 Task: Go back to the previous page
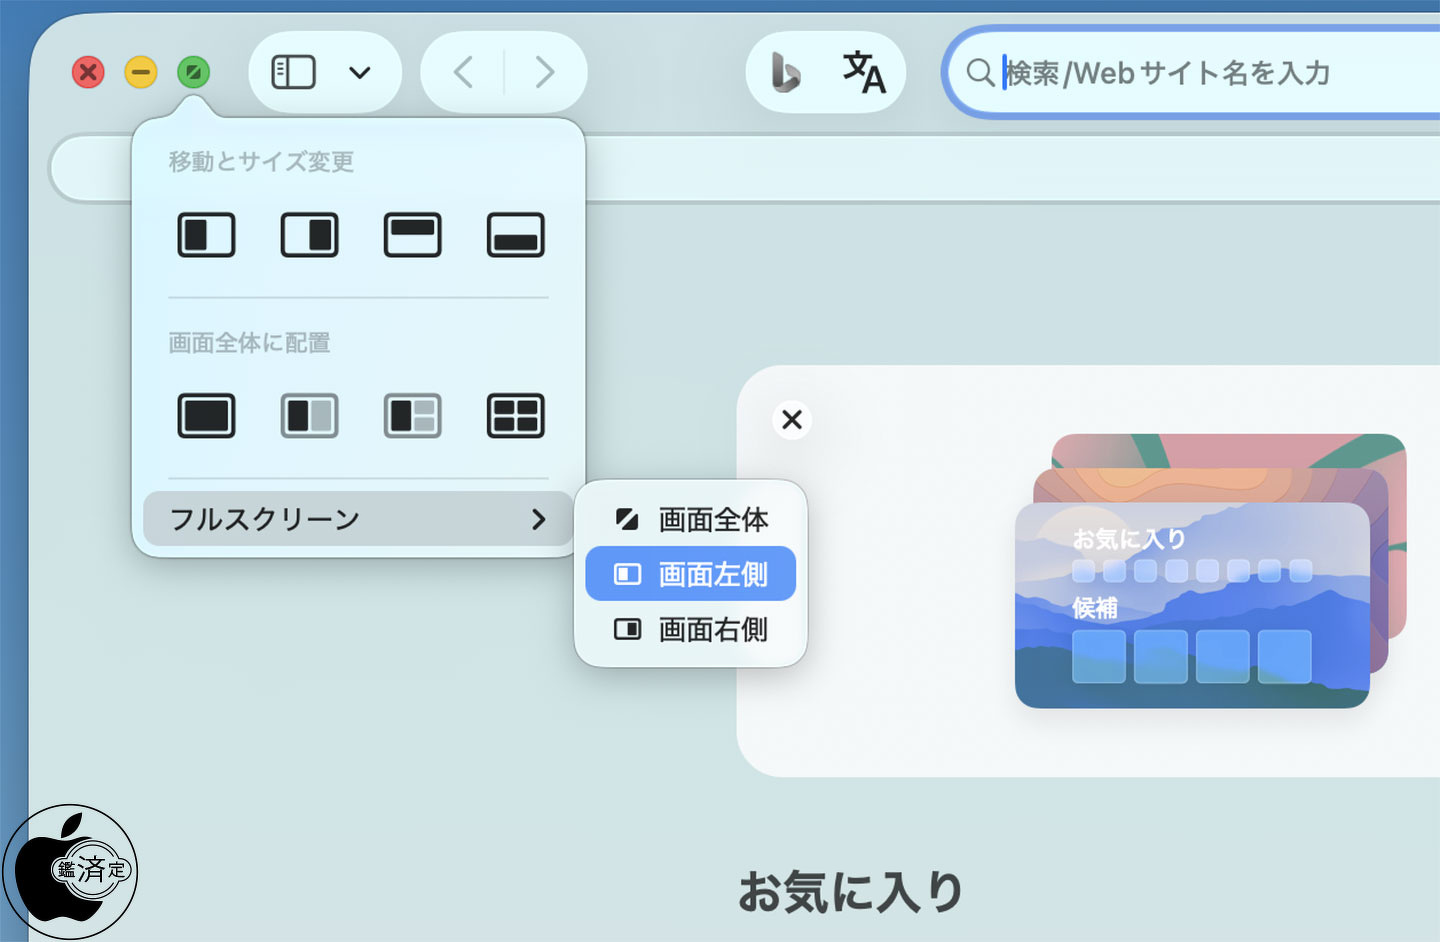(x=463, y=72)
